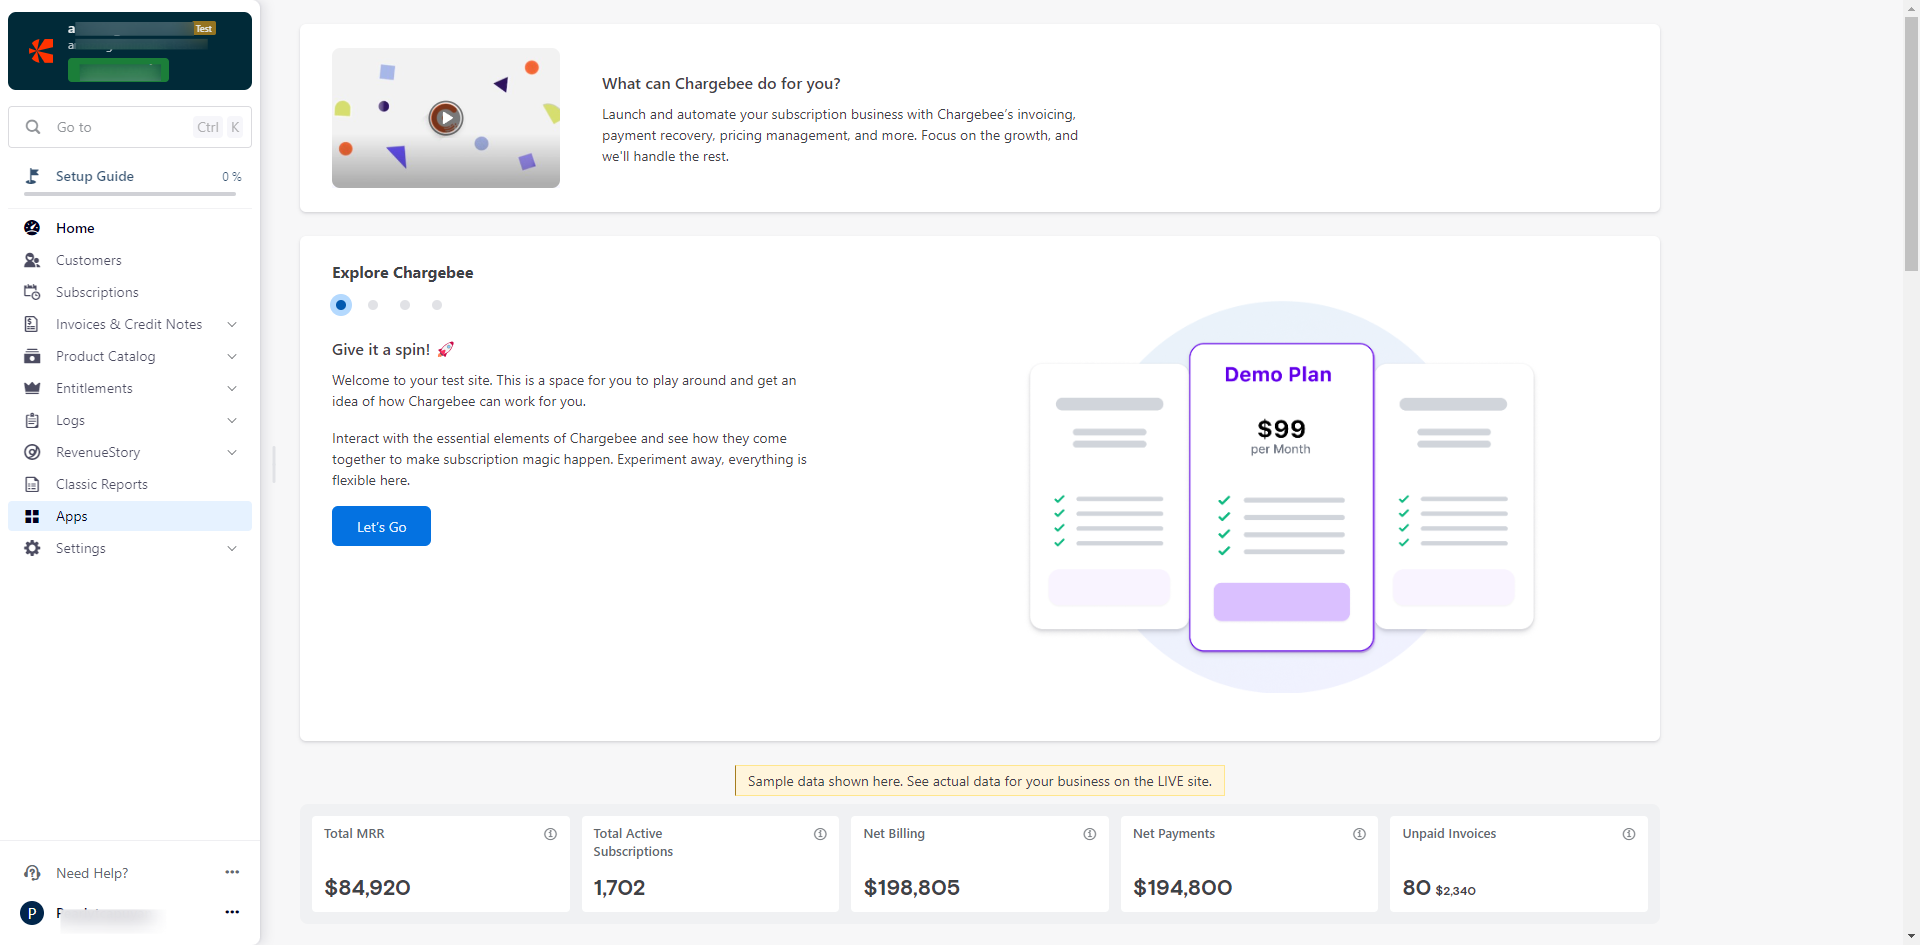Click the Customers icon in sidebar
The height and width of the screenshot is (945, 1920).
click(x=32, y=260)
